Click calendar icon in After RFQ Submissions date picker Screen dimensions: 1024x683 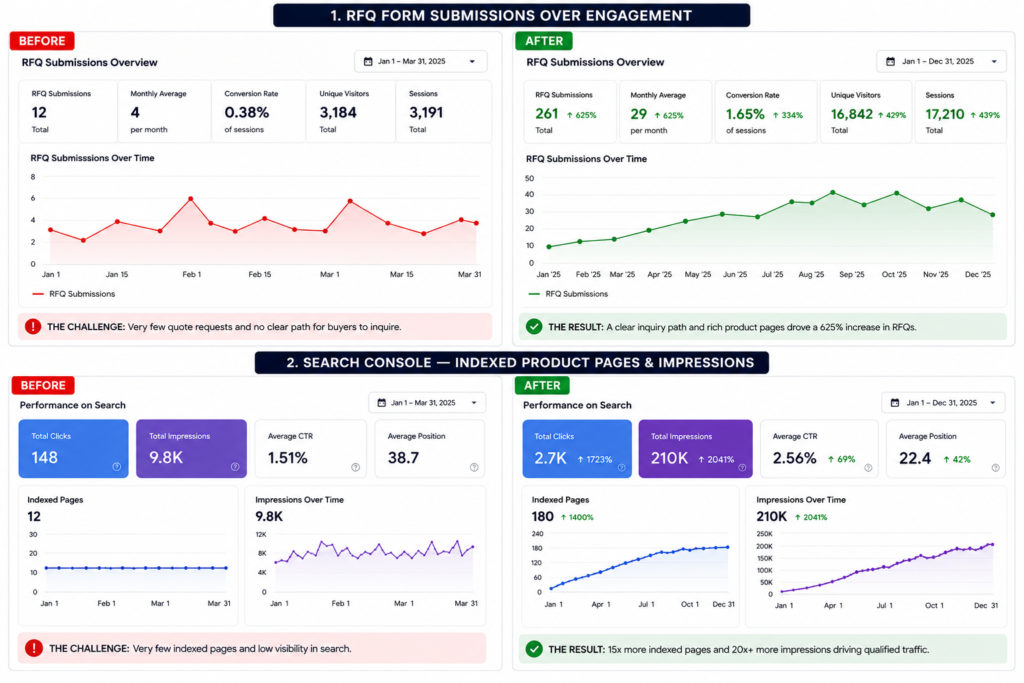click(x=890, y=61)
